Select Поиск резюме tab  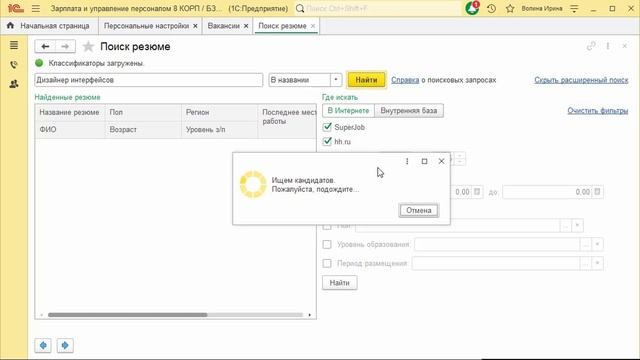click(x=282, y=26)
